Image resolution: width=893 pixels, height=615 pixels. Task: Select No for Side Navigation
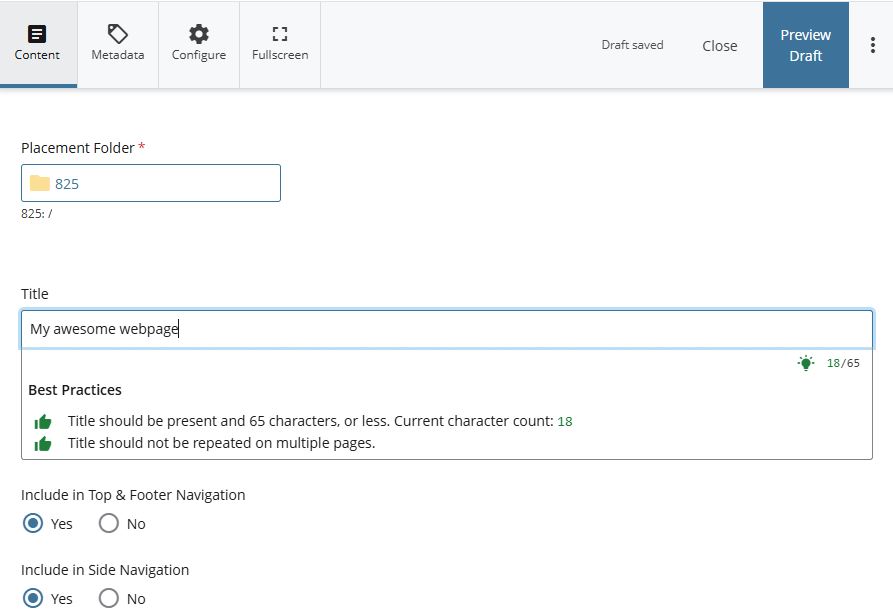click(108, 598)
